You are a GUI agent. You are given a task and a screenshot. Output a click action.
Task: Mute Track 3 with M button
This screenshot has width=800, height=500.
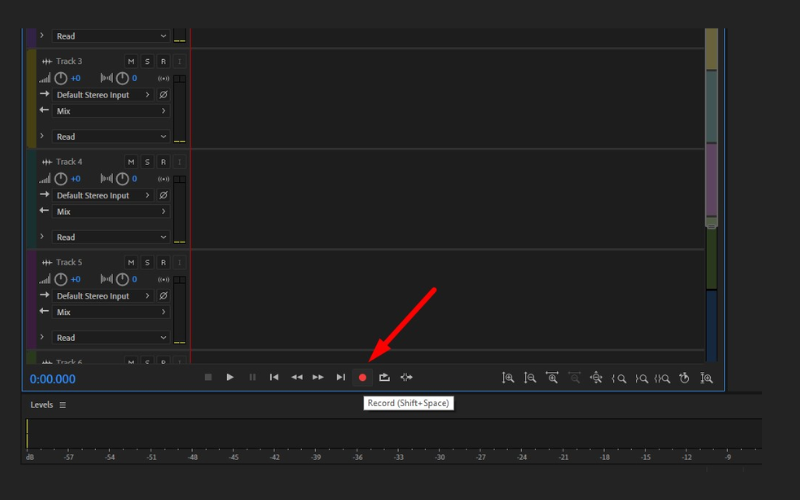130,62
